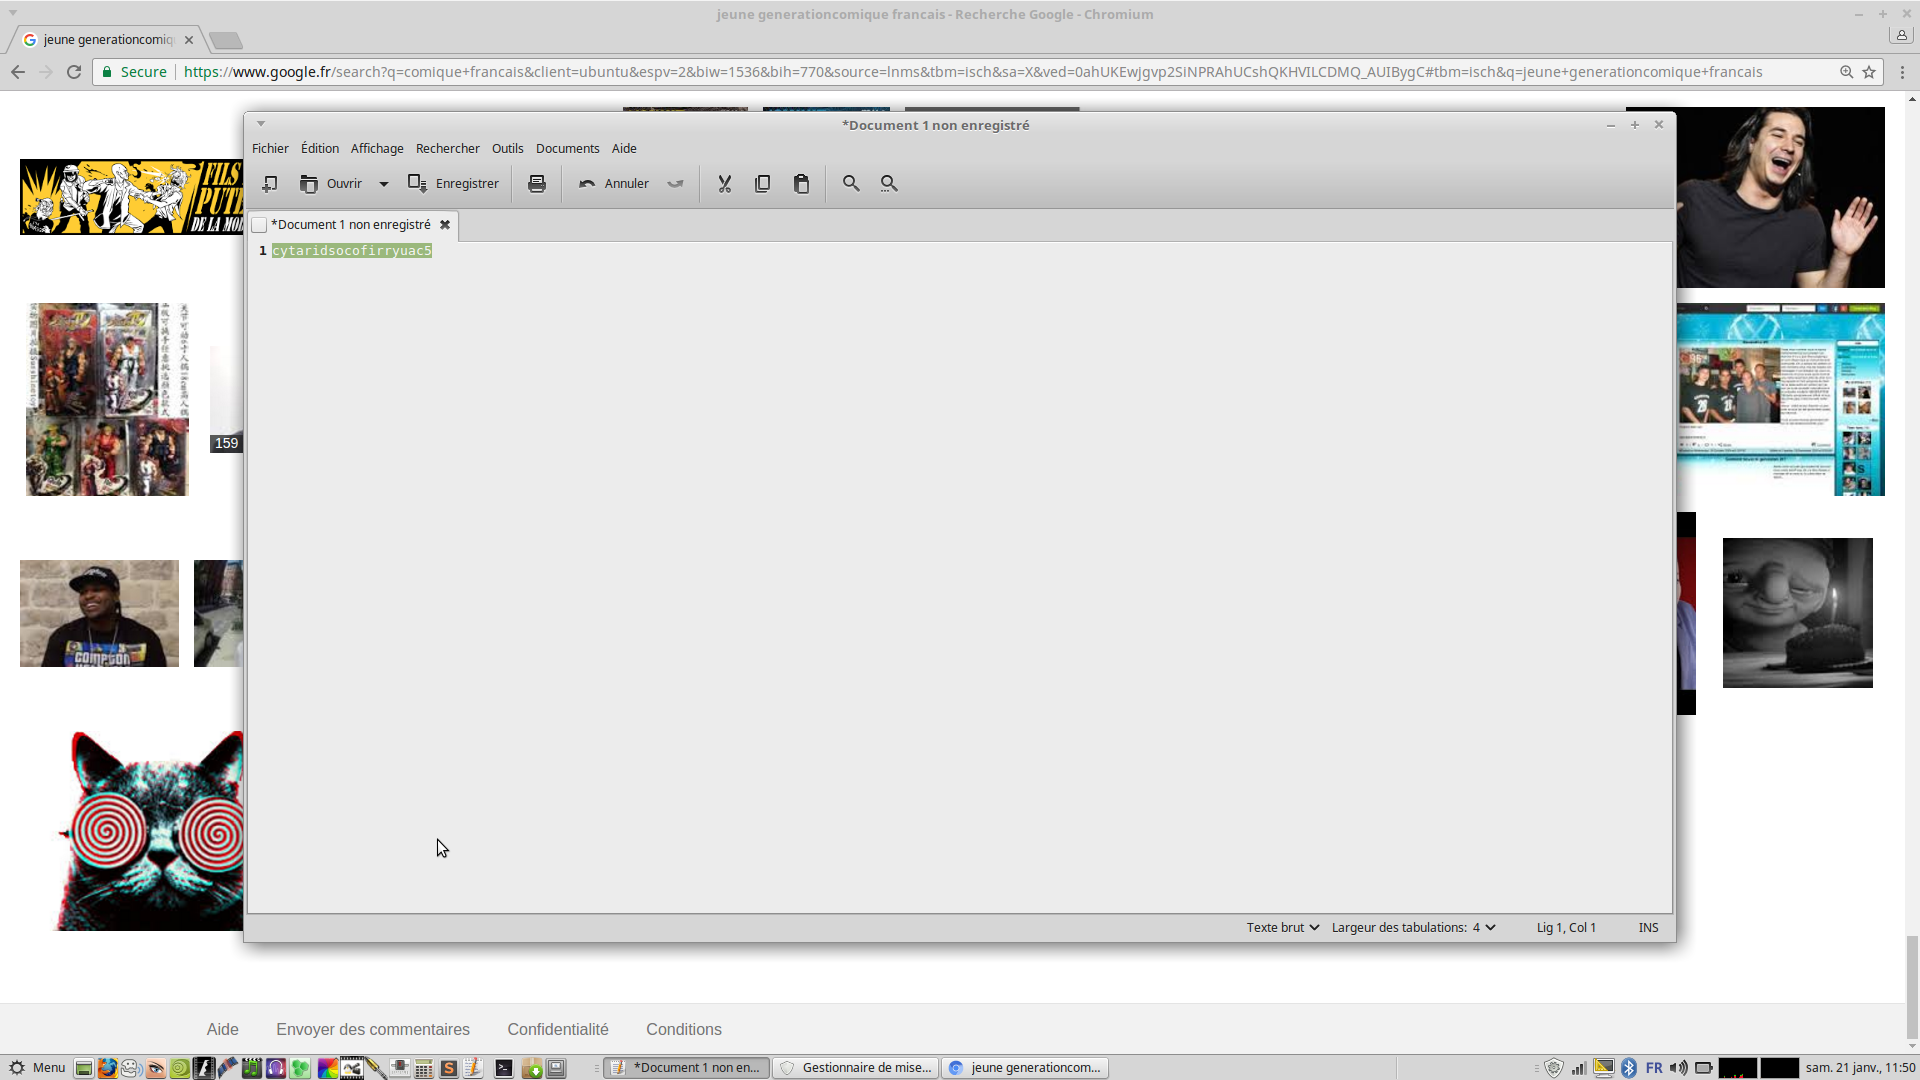Click the print icon in toolbar
Viewport: 1920px width, 1080px height.
(x=537, y=184)
